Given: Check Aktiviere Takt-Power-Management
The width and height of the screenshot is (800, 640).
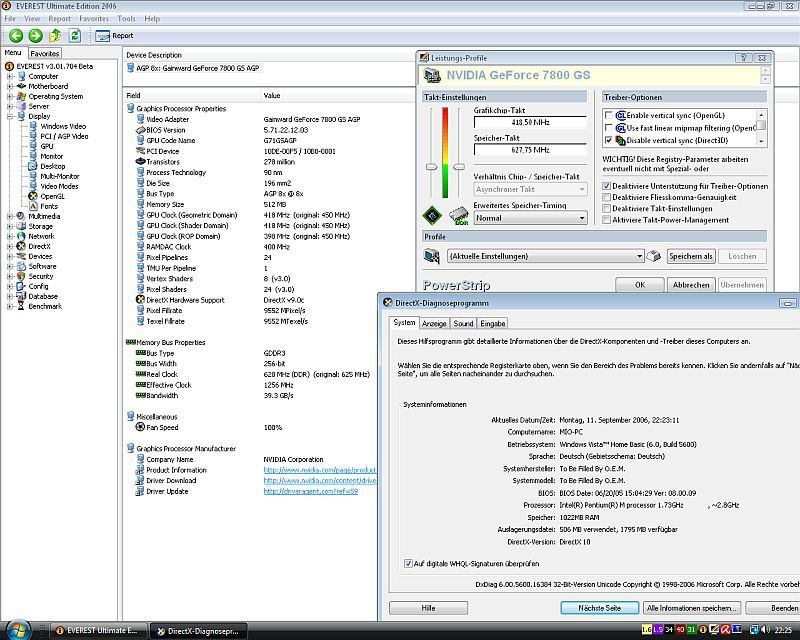Looking at the screenshot, I should pos(607,220).
